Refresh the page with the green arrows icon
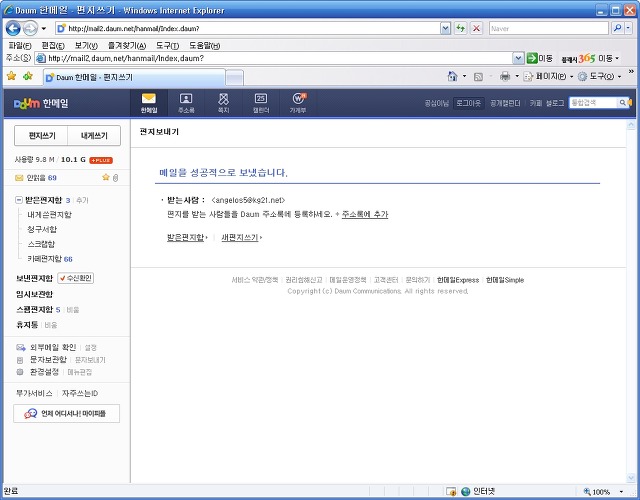 pos(460,28)
